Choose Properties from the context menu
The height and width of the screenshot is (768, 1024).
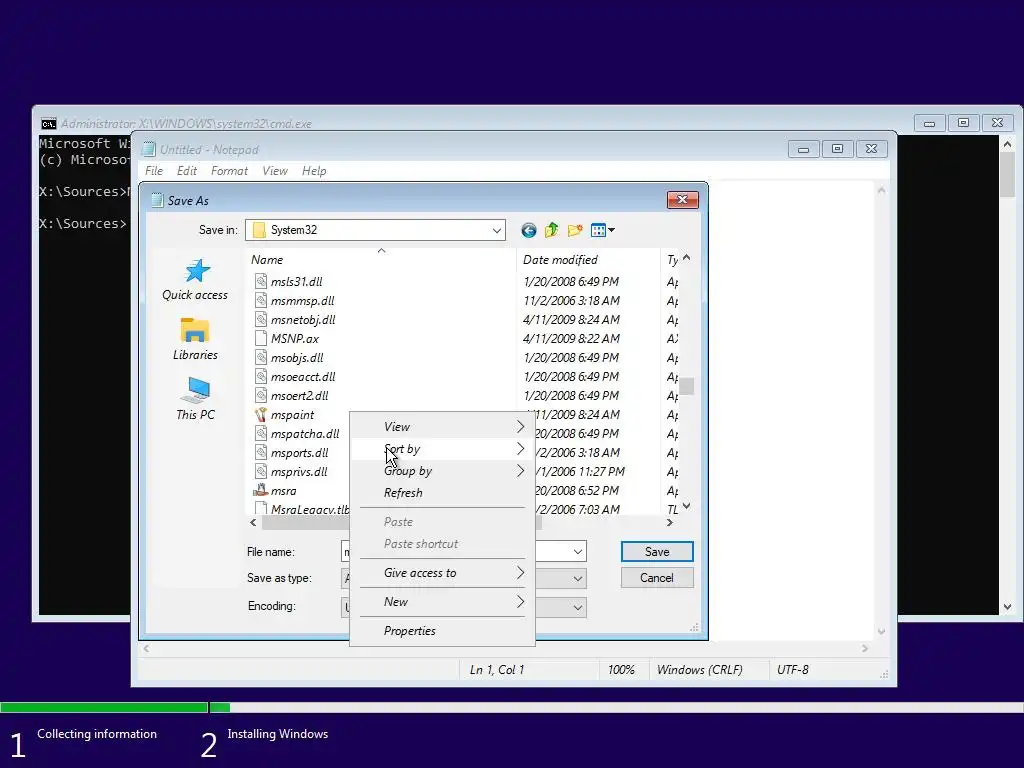click(x=442, y=631)
